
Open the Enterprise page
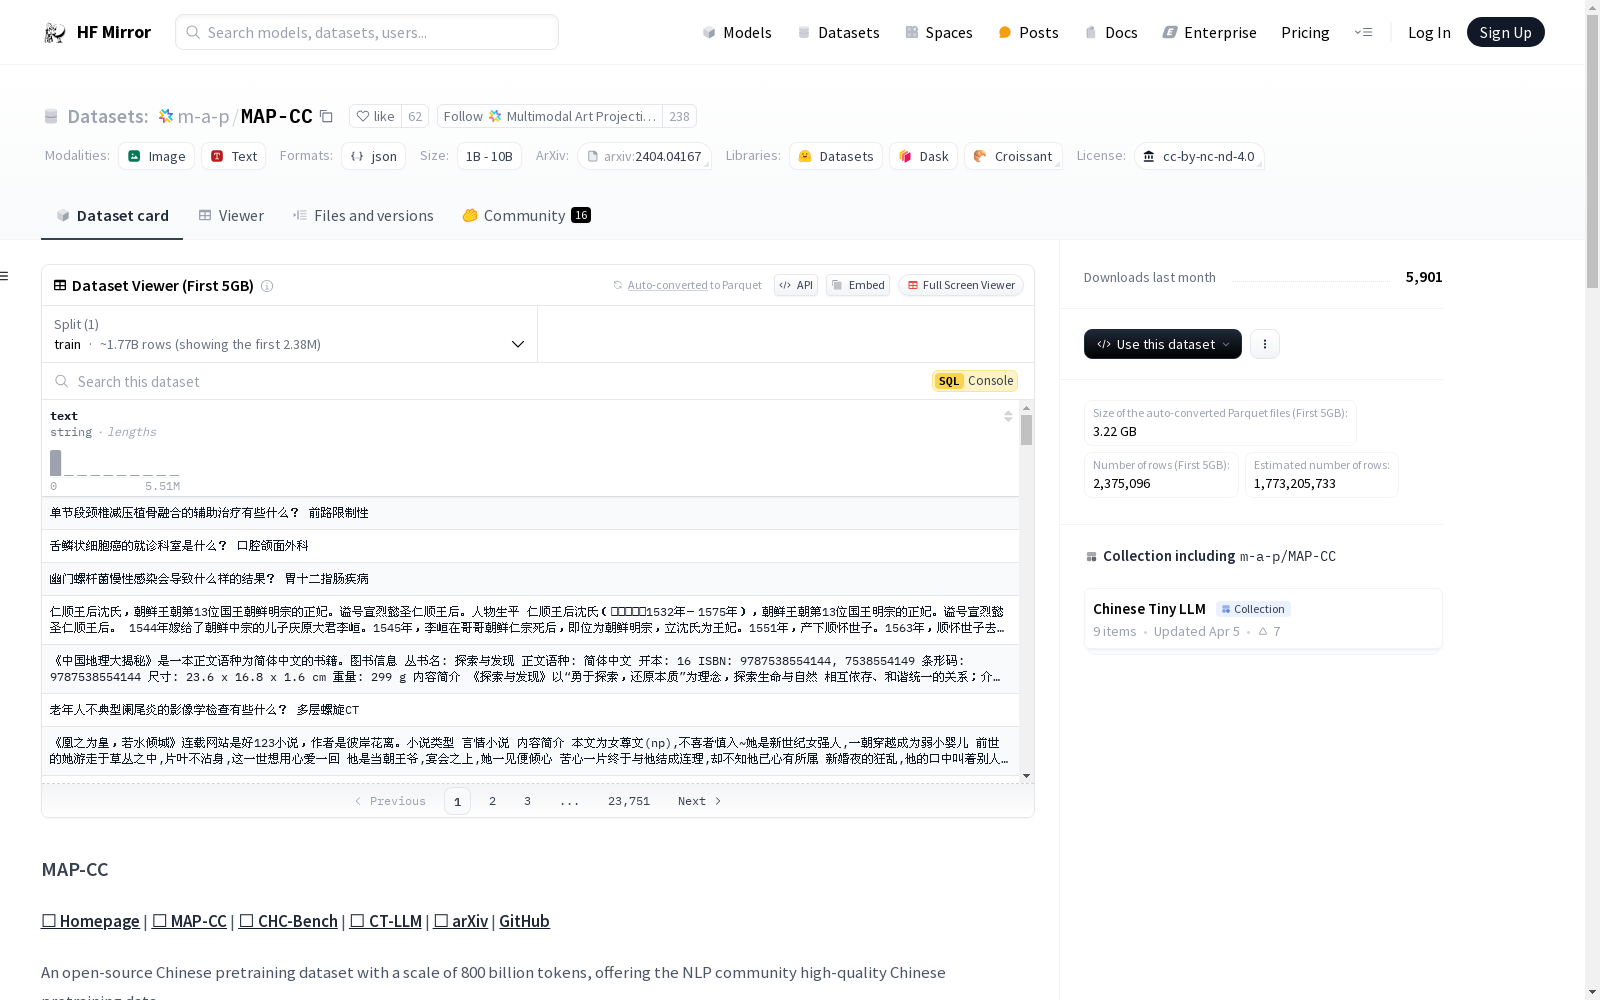coord(1209,32)
